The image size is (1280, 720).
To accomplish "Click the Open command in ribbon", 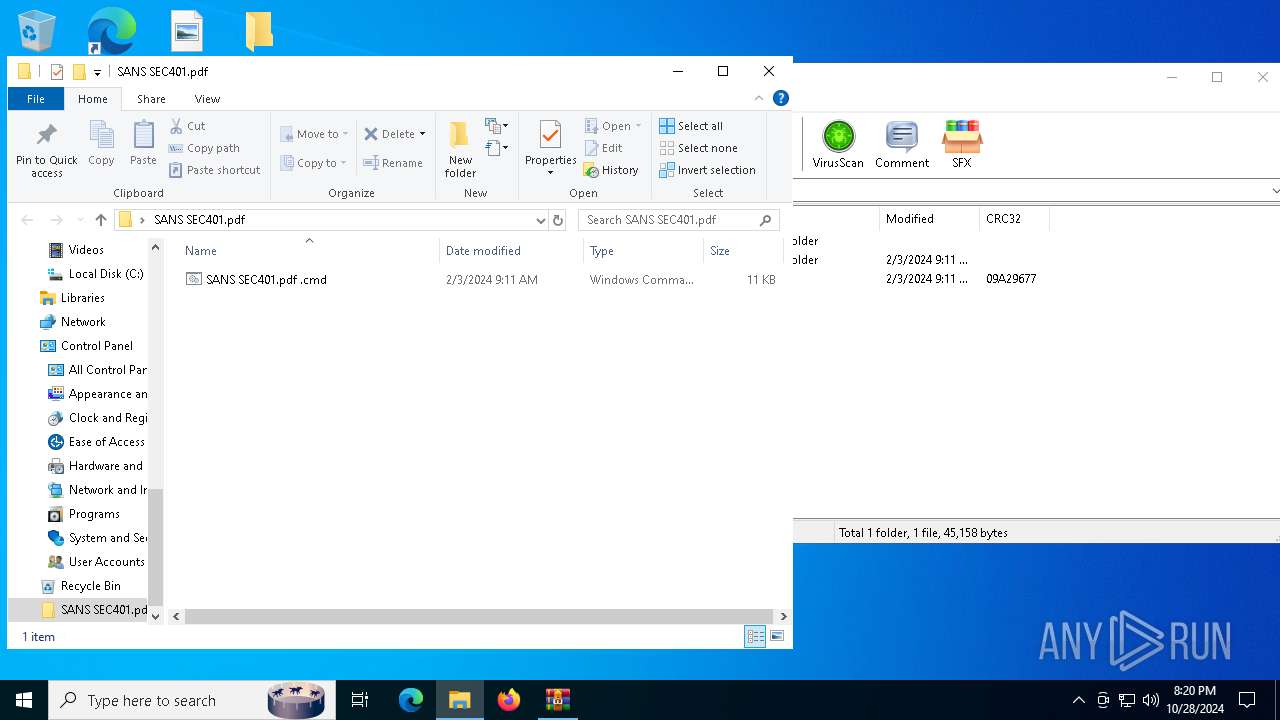I will (x=612, y=126).
